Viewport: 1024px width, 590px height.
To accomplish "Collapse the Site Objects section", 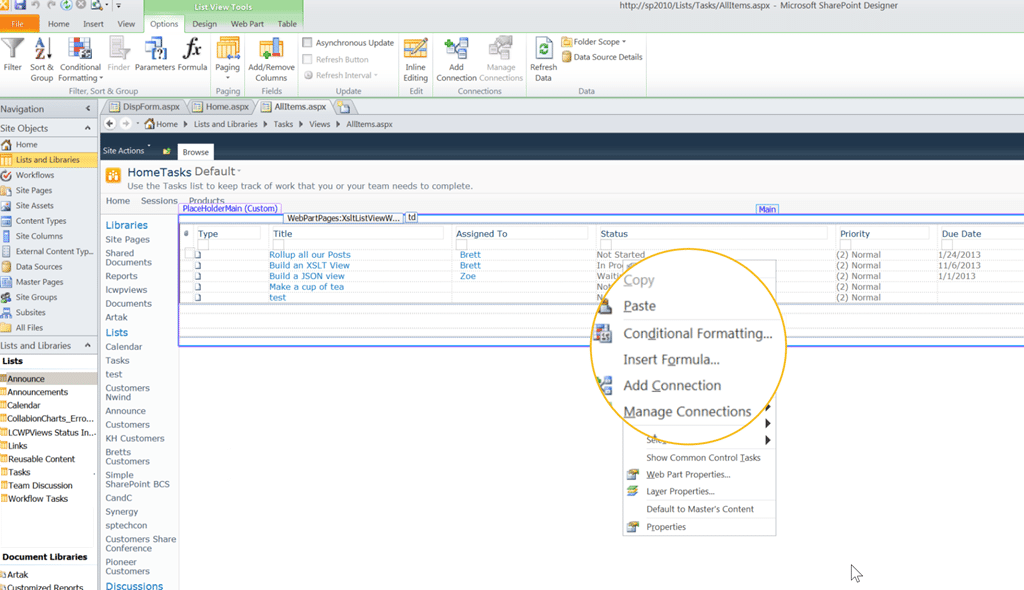I will coord(88,128).
